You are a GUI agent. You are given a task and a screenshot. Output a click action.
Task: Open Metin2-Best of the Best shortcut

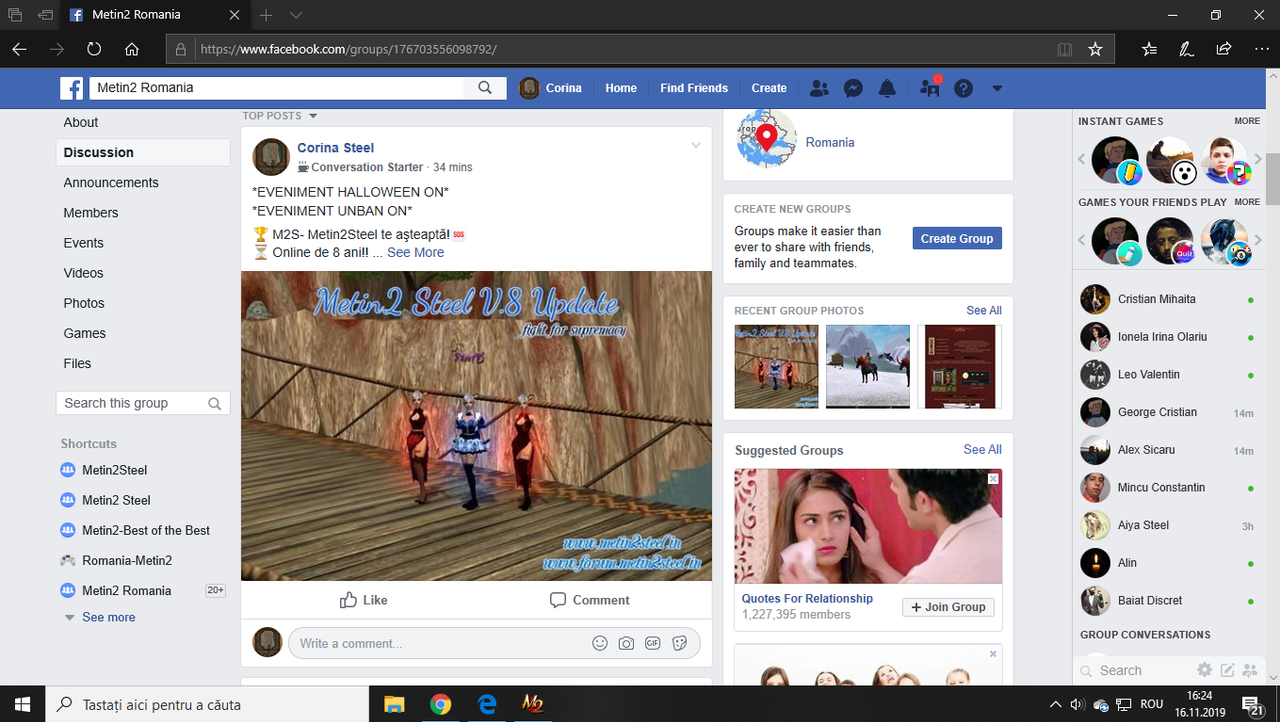[146, 530]
